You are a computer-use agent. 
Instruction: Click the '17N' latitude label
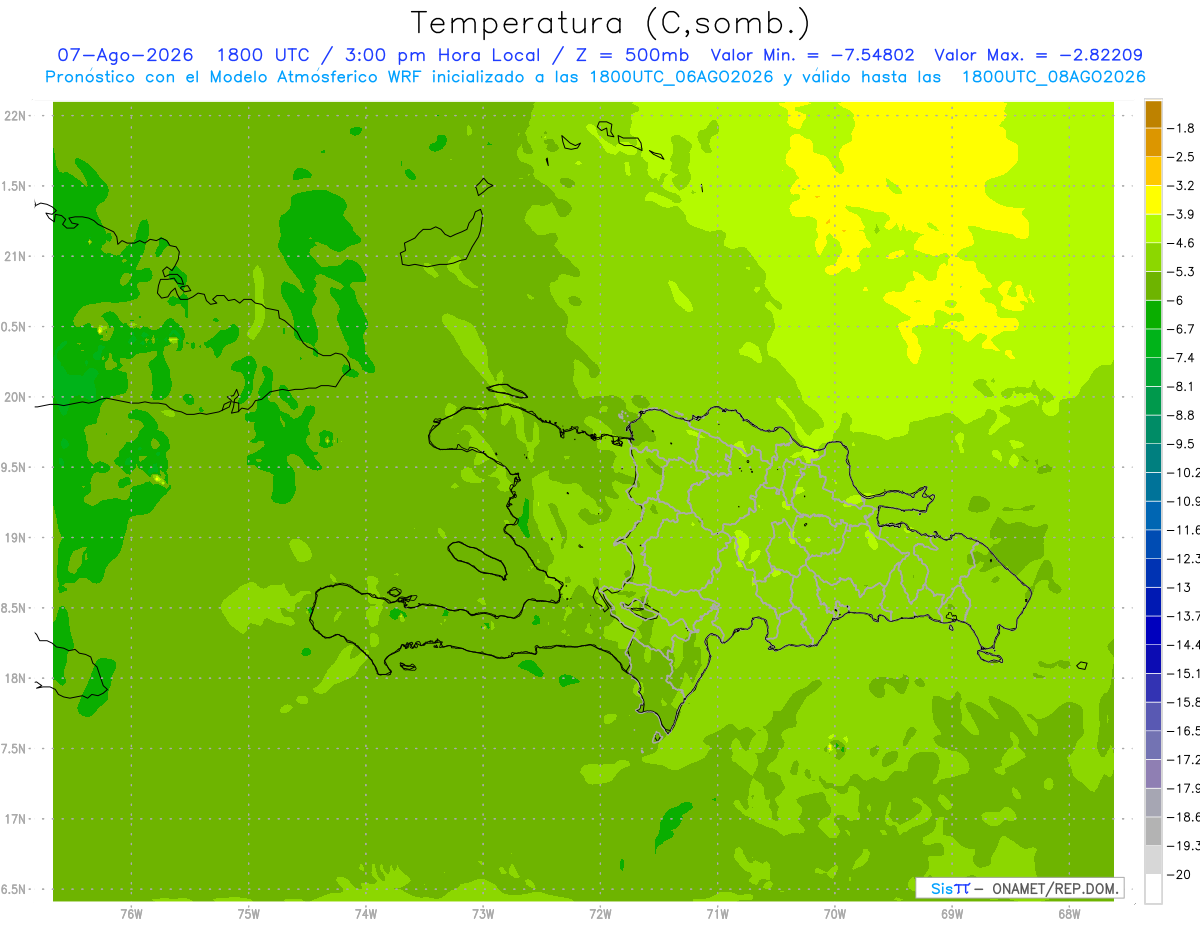point(16,819)
